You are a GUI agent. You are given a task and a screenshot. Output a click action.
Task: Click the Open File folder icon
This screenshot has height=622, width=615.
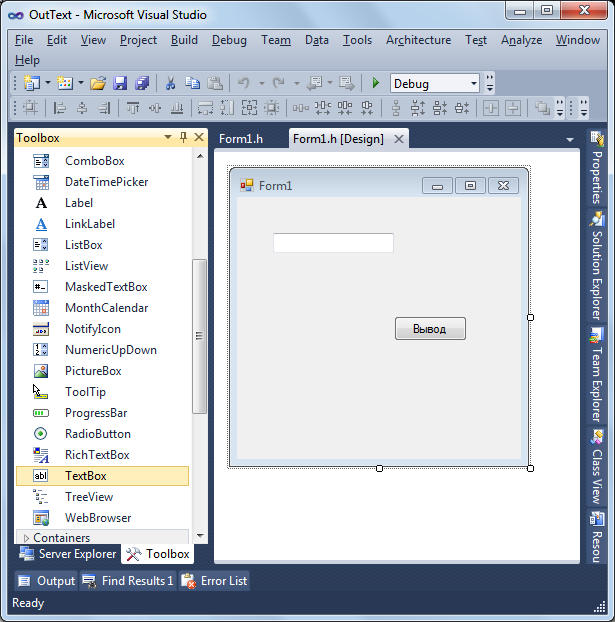point(98,83)
